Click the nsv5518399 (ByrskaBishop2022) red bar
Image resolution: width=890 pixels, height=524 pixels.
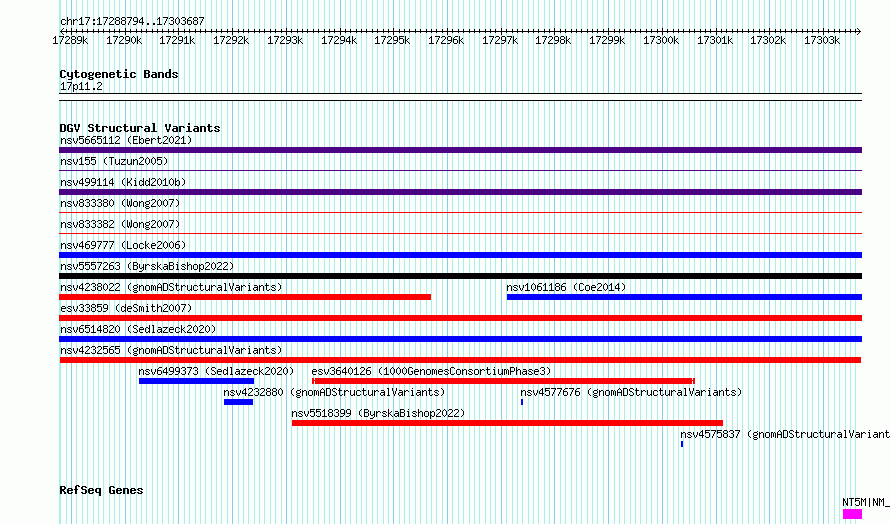[x=507, y=423]
